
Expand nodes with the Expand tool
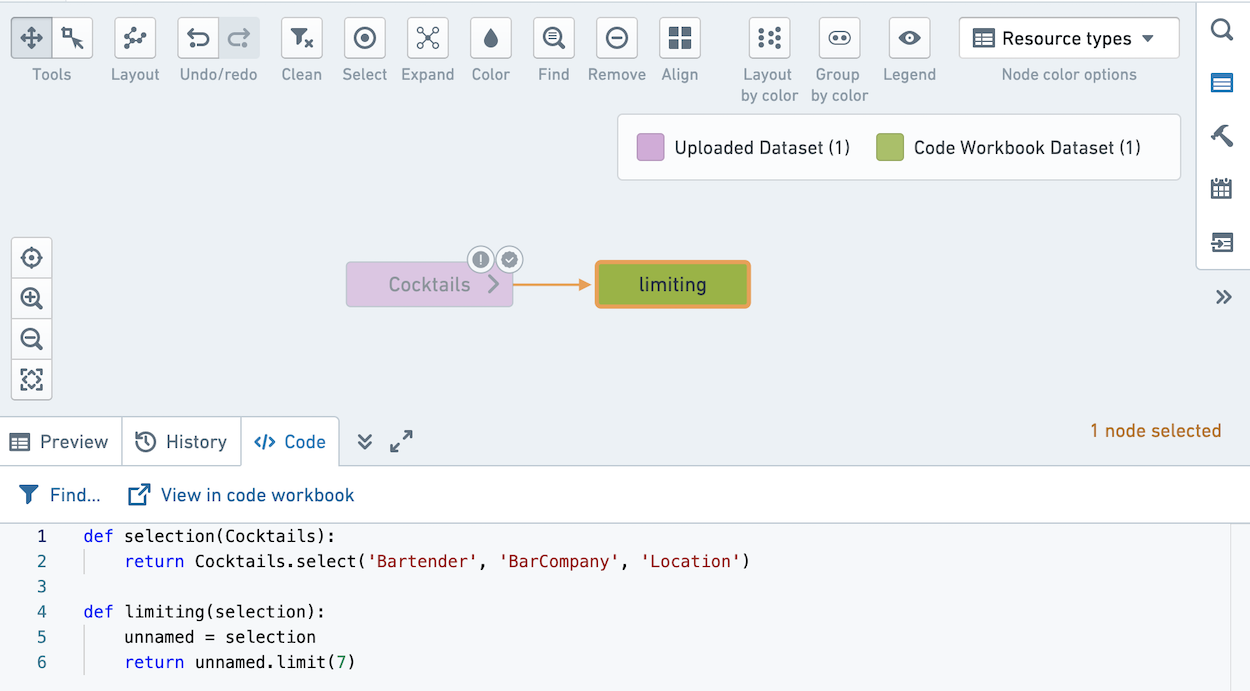coord(428,39)
